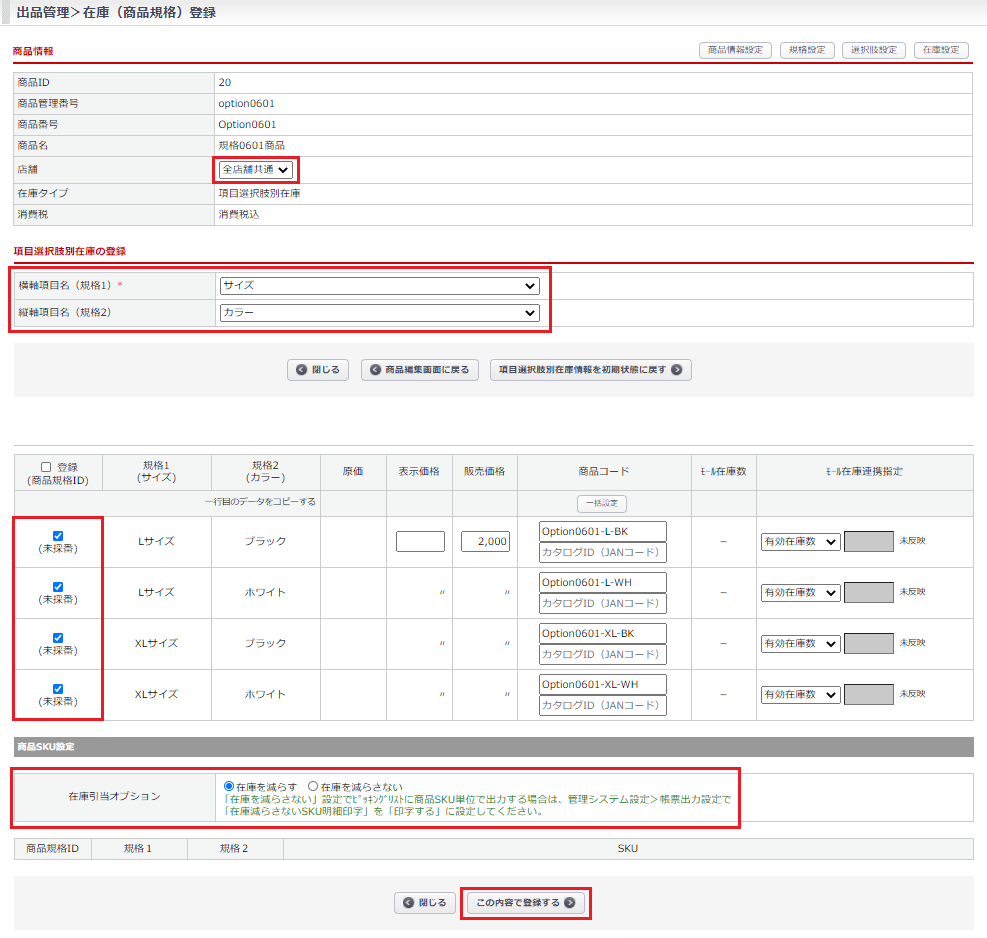This screenshot has height=938, width=987.
Task: Click 一括設定 button under 商品コード
Action: point(602,504)
